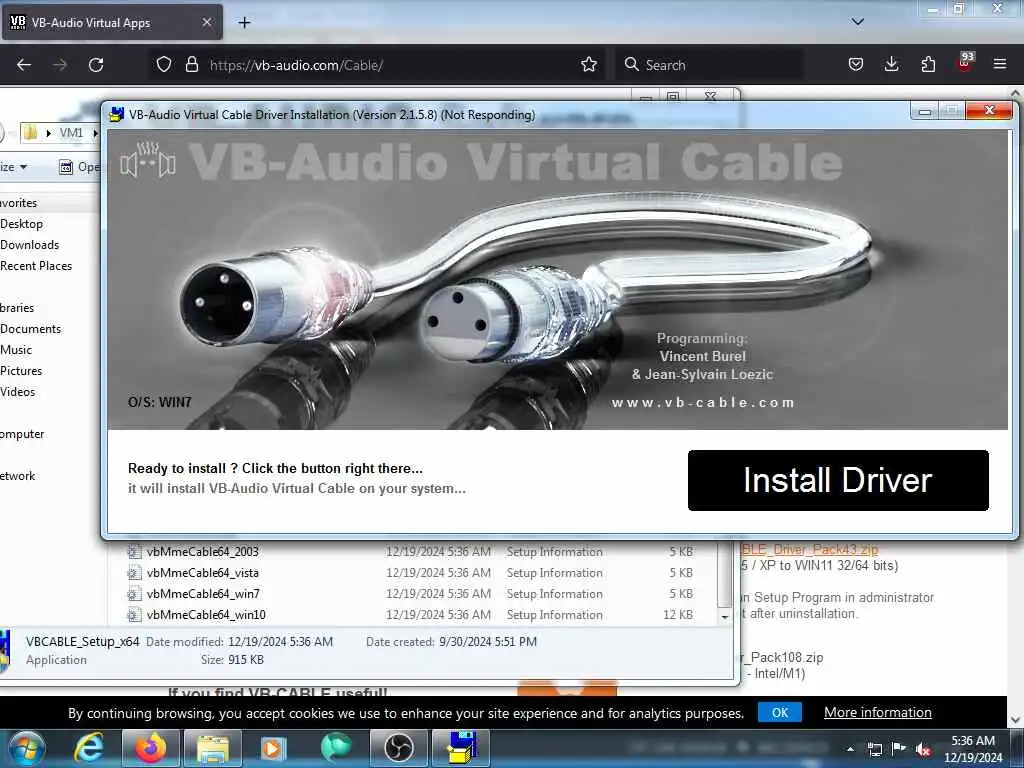Click the installer title bar icon
Screen dimensions: 1024x768
tap(116, 114)
